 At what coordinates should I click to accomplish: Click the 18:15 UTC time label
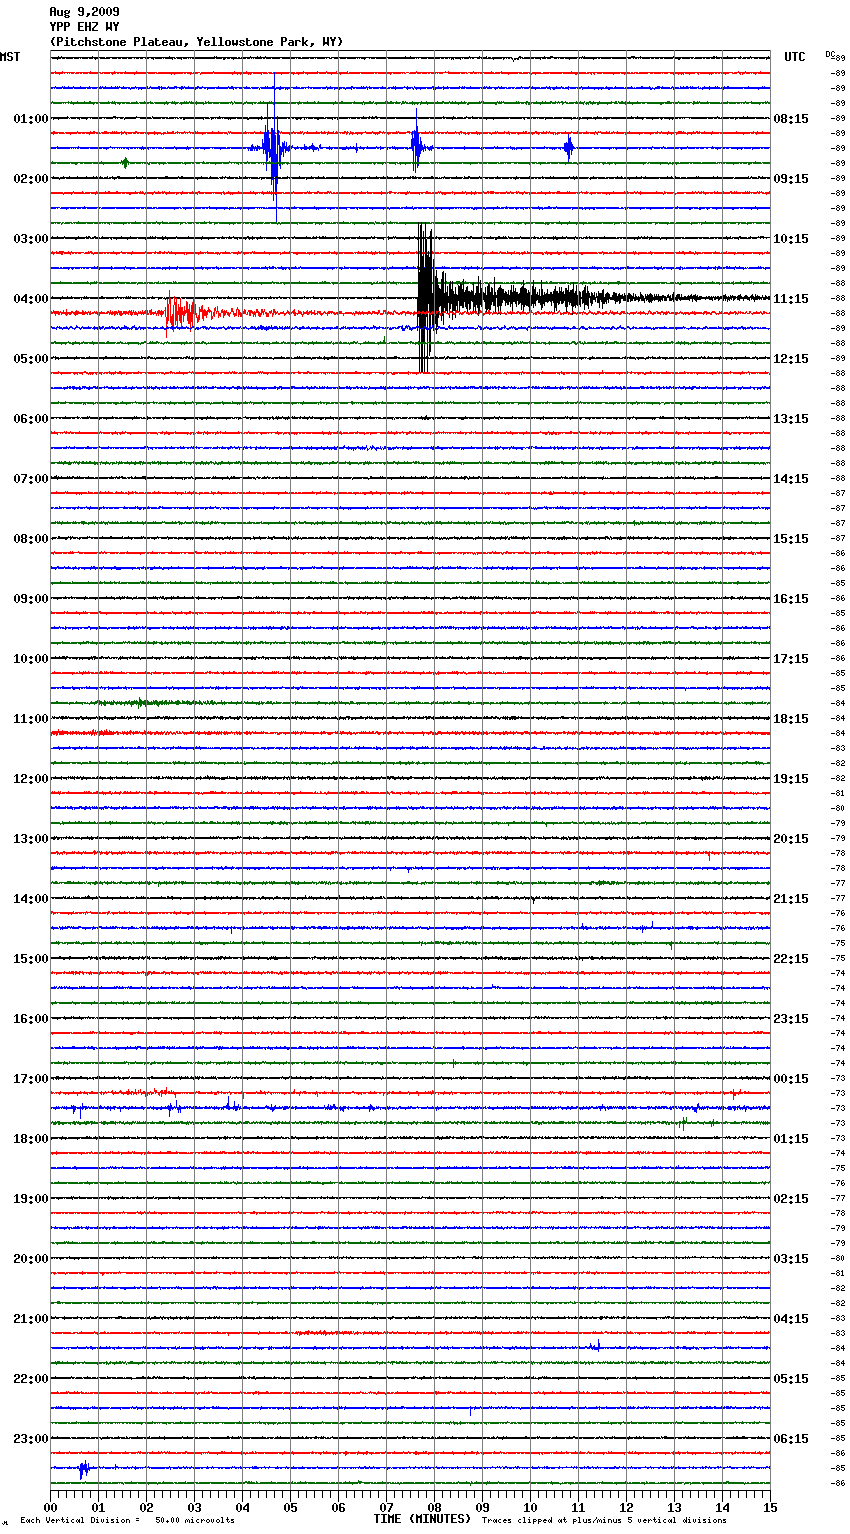[791, 718]
